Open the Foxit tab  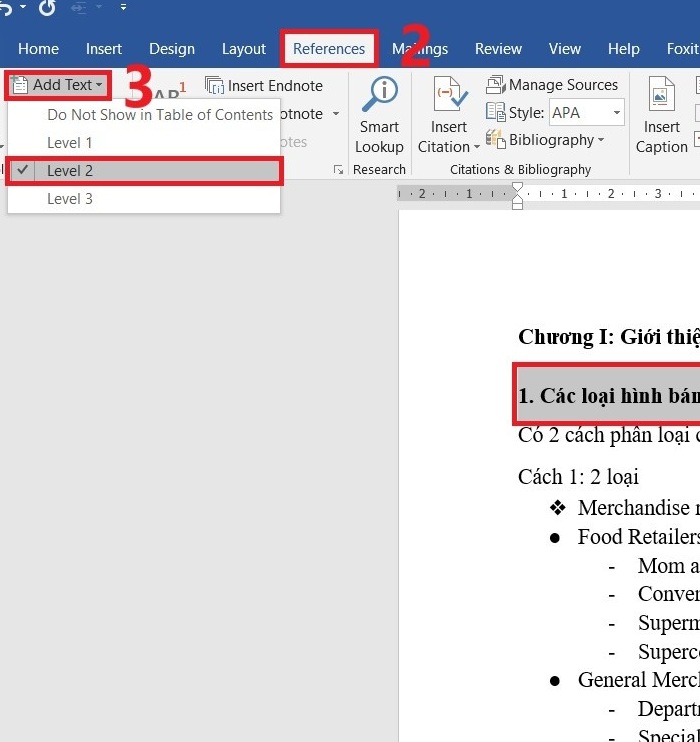(683, 49)
